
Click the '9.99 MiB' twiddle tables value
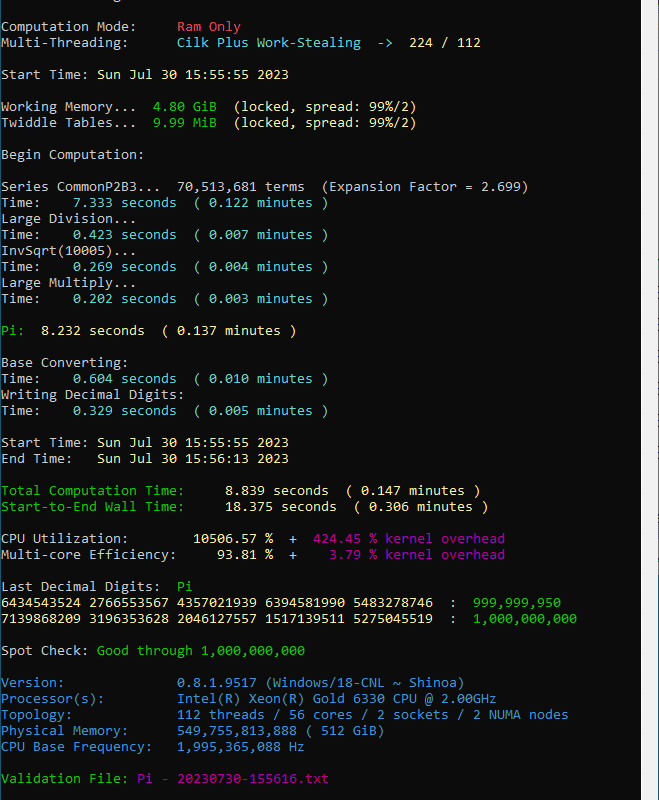[185, 123]
